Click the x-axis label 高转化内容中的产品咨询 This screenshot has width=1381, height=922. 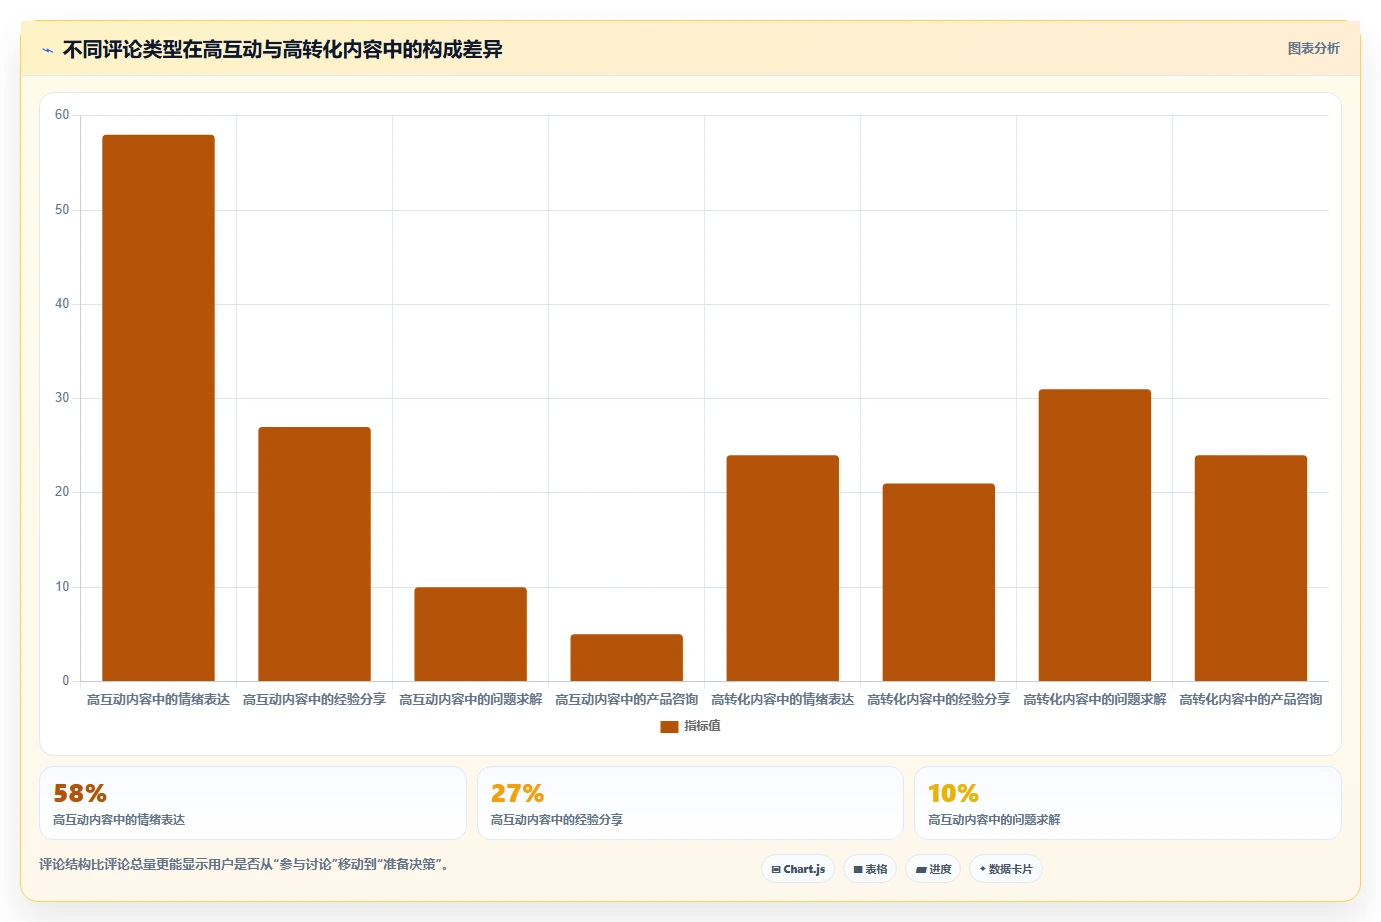click(x=1250, y=700)
